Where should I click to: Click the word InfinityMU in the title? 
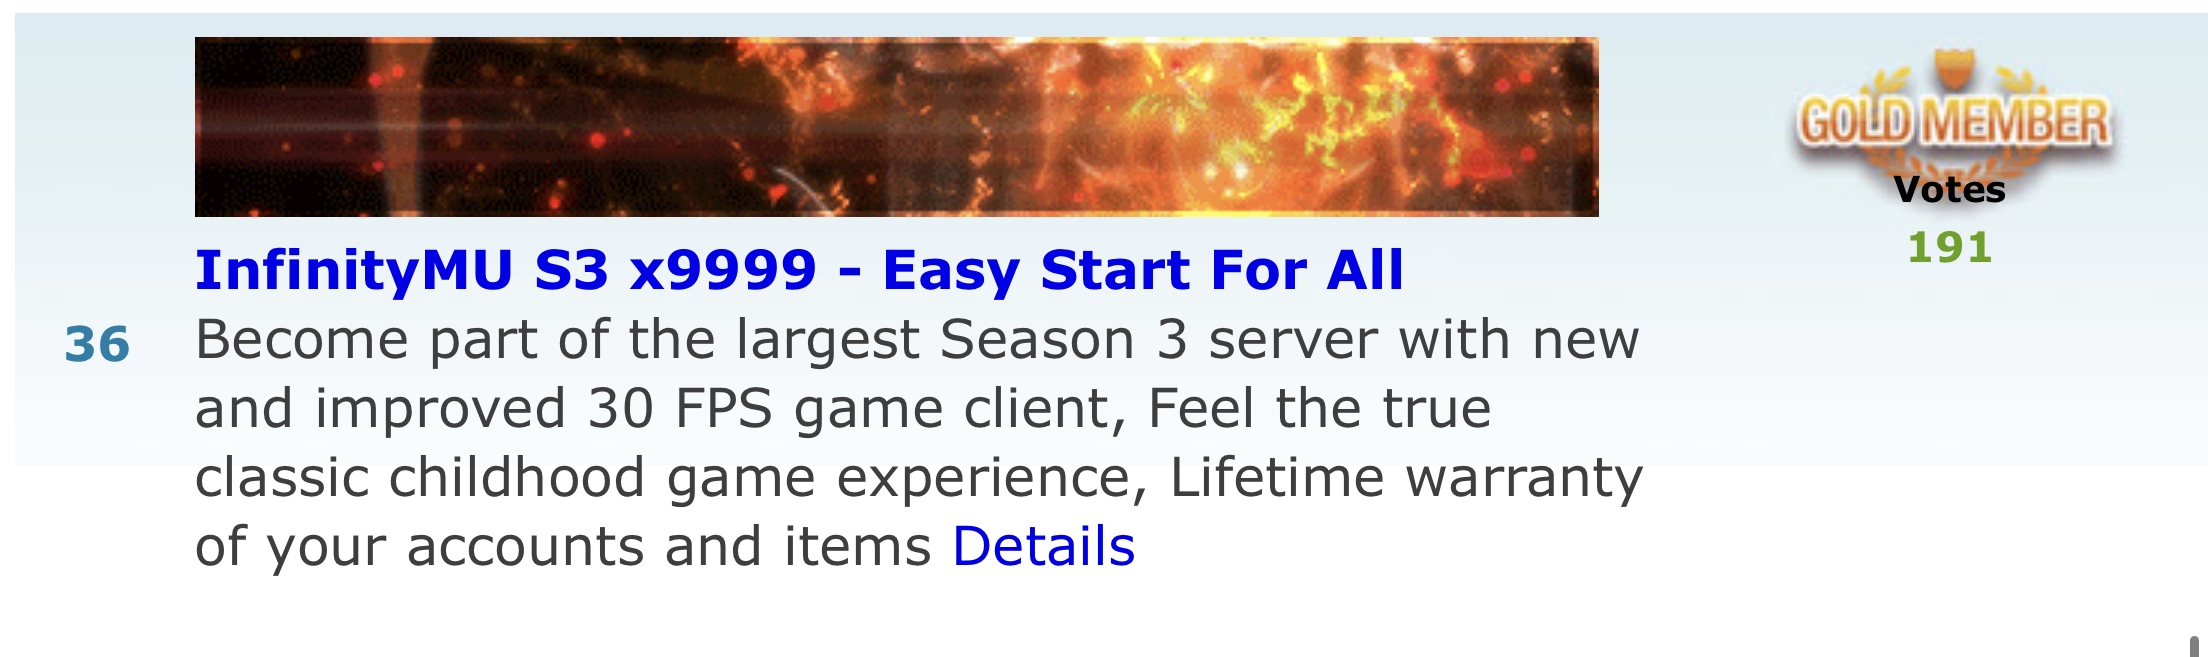tap(355, 270)
